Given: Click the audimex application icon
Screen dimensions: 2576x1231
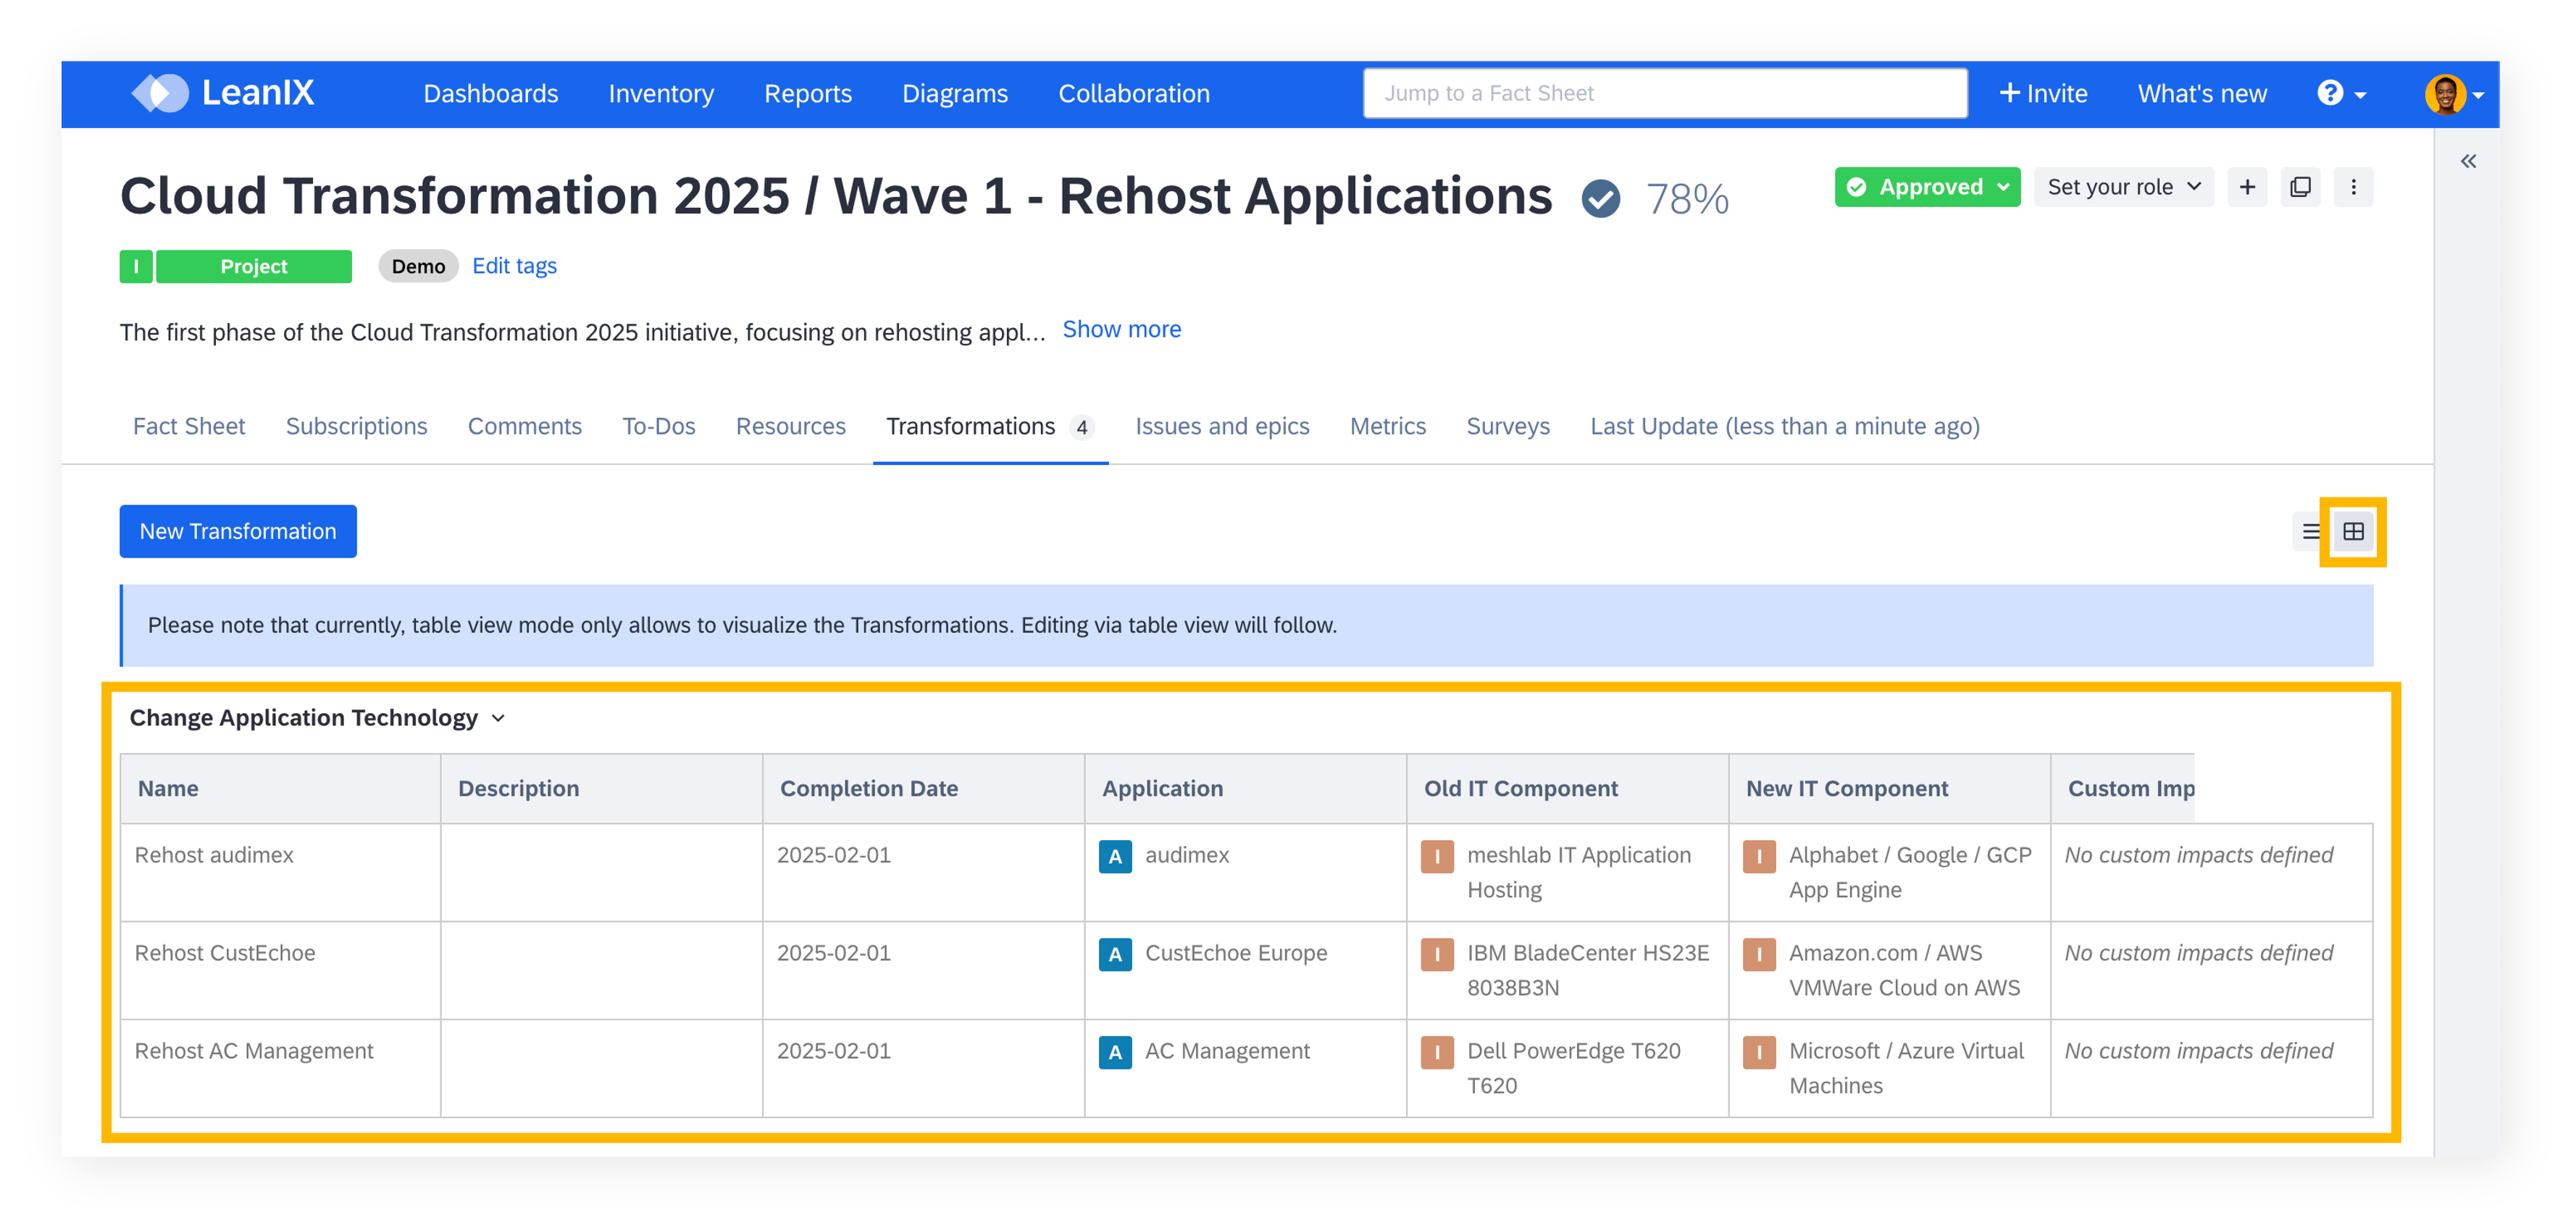Looking at the screenshot, I should click(1115, 856).
